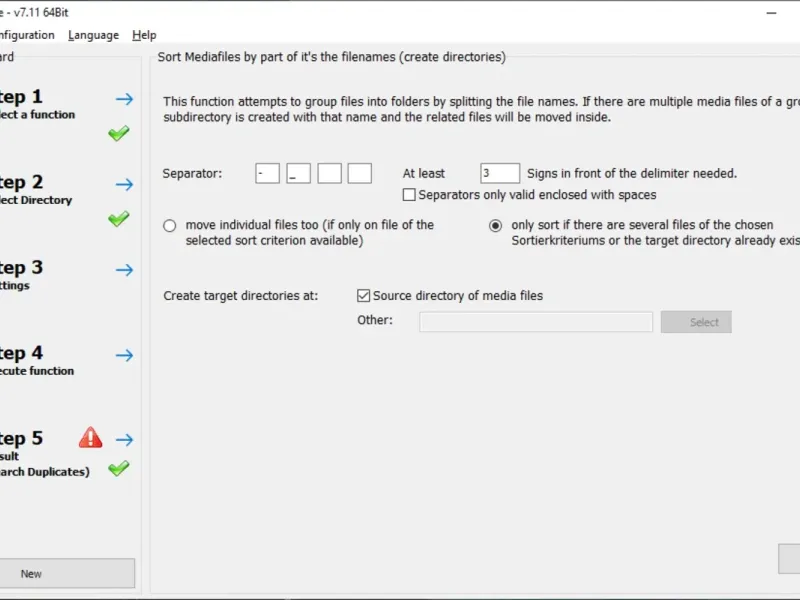
Task: Open the Help menu
Action: tap(144, 35)
